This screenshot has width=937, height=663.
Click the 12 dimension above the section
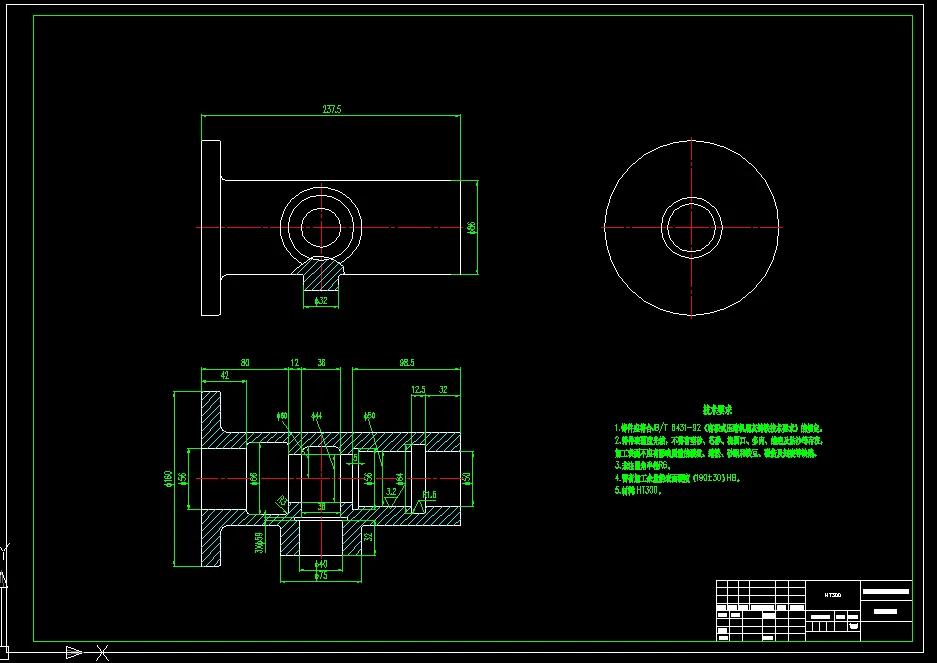(295, 362)
